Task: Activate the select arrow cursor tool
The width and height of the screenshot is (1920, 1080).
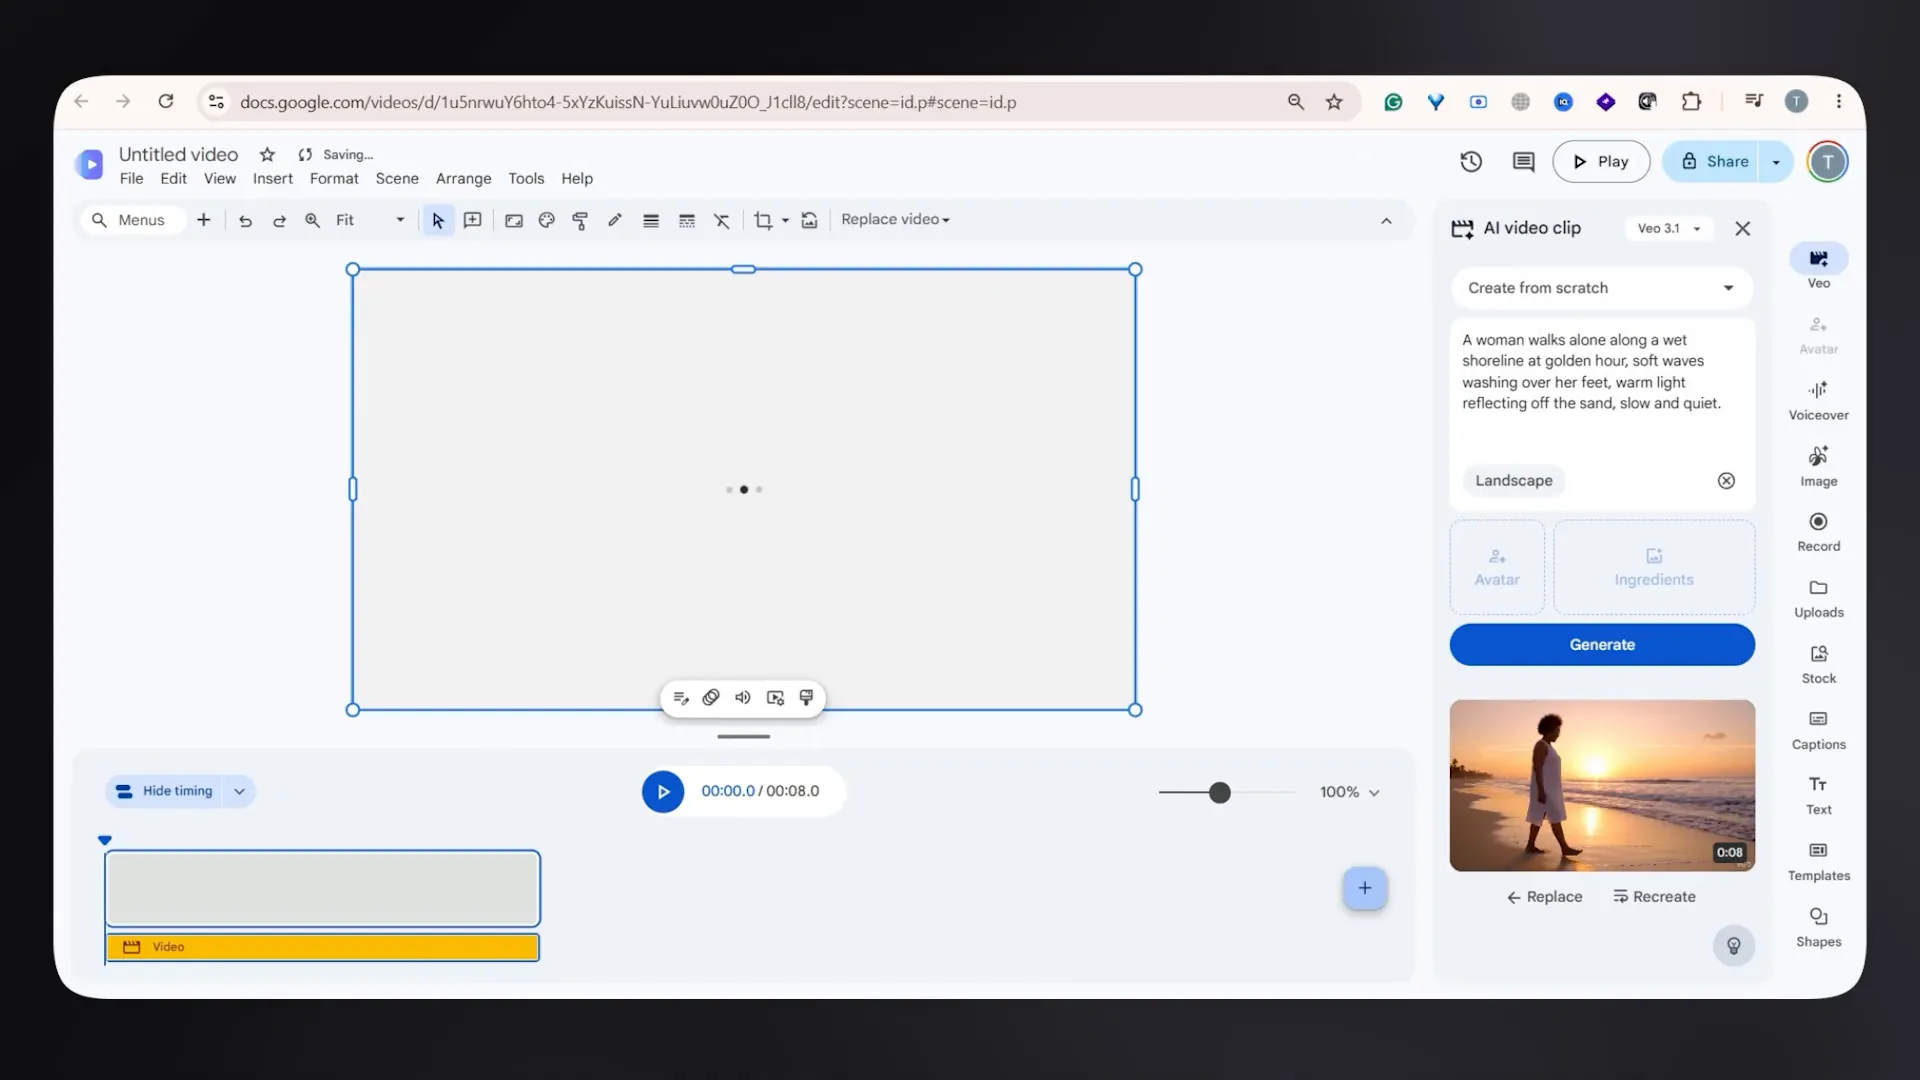Action: [x=438, y=220]
